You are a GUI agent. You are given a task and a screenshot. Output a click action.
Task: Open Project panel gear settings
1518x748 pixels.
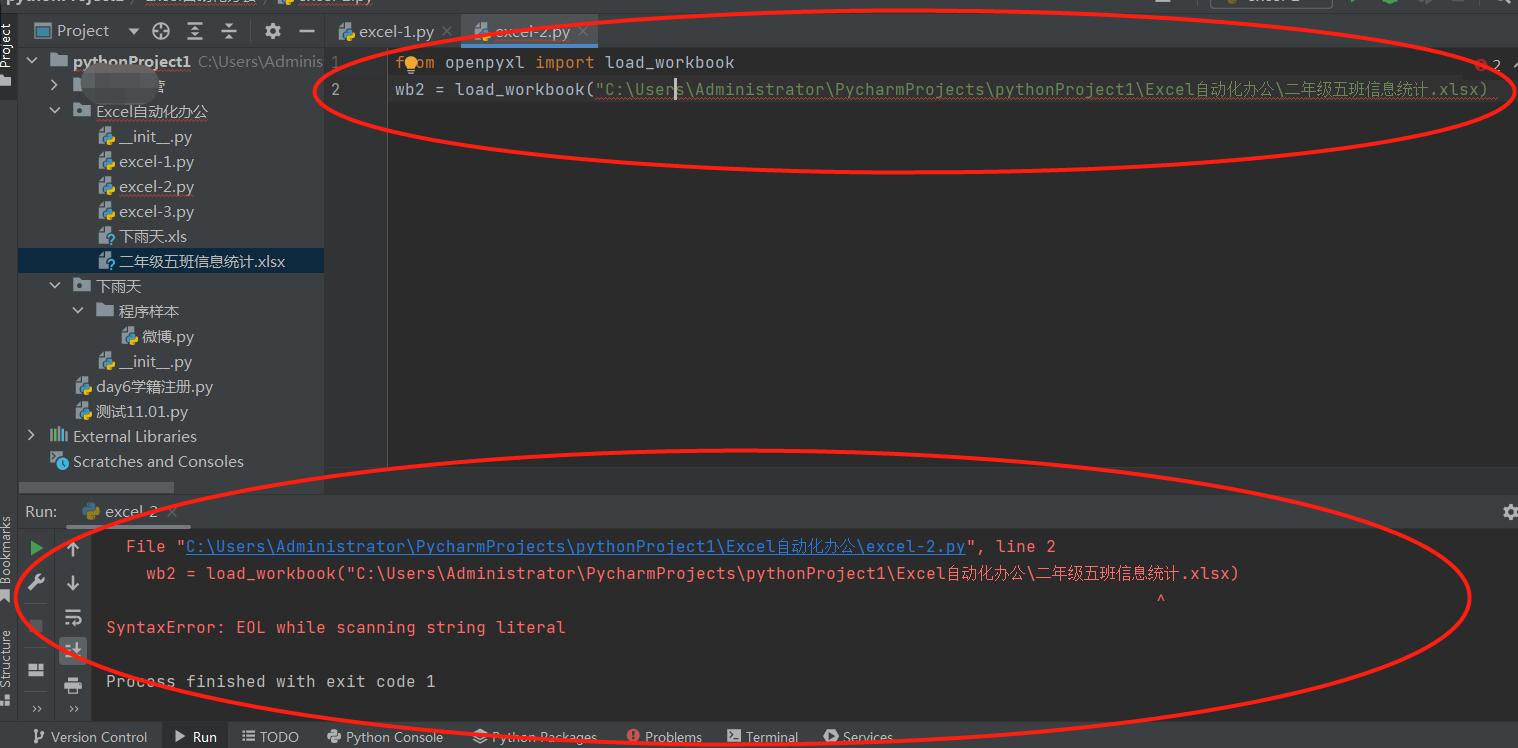273,31
